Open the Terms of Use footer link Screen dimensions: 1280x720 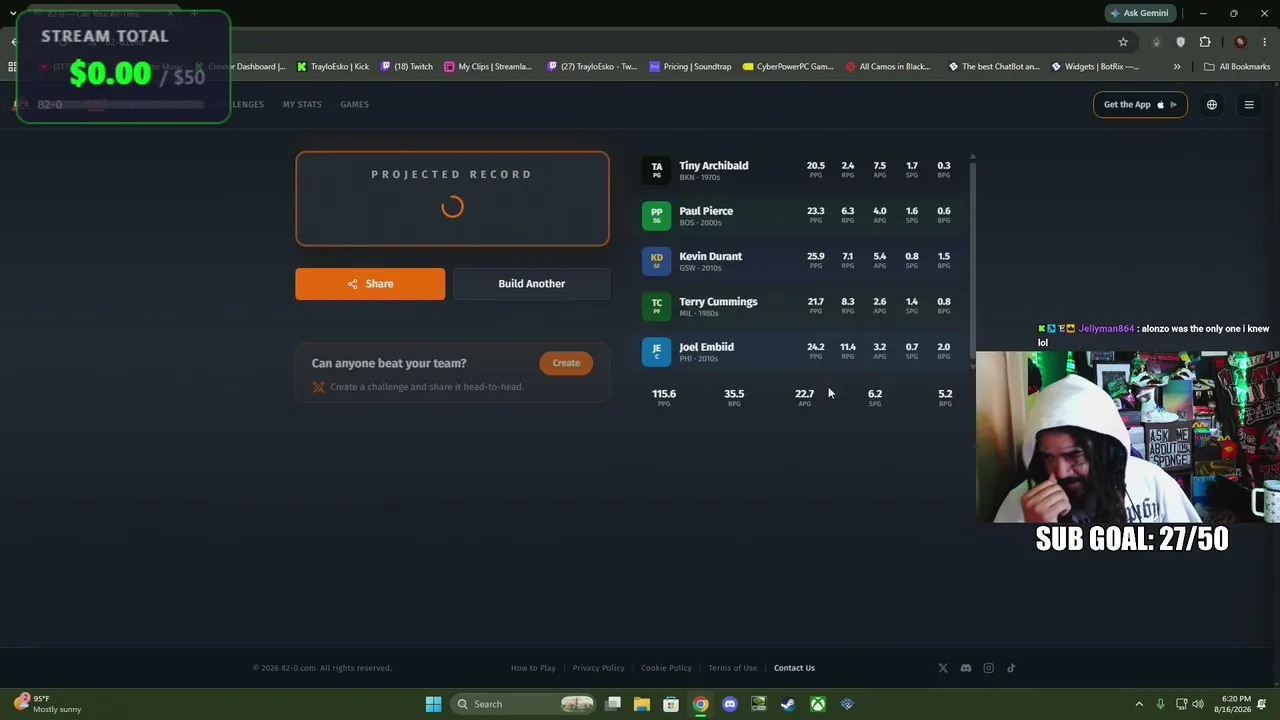click(x=732, y=668)
